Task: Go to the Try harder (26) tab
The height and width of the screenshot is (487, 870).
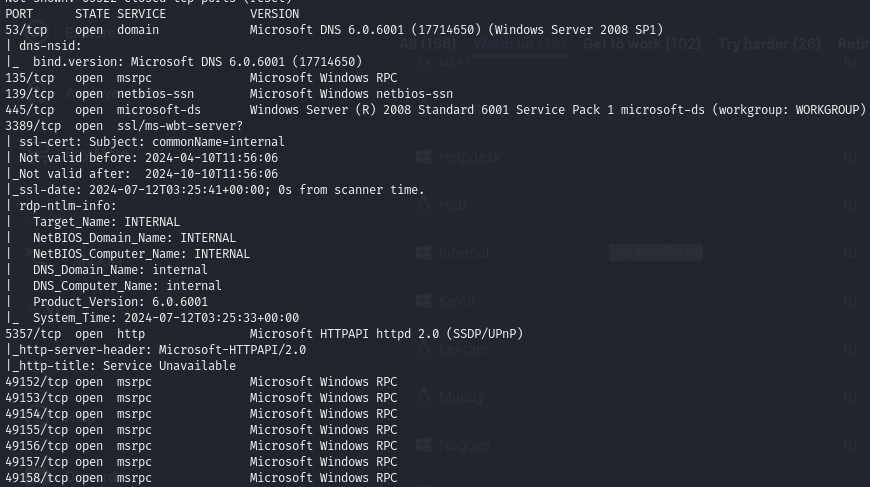Action: (x=769, y=44)
